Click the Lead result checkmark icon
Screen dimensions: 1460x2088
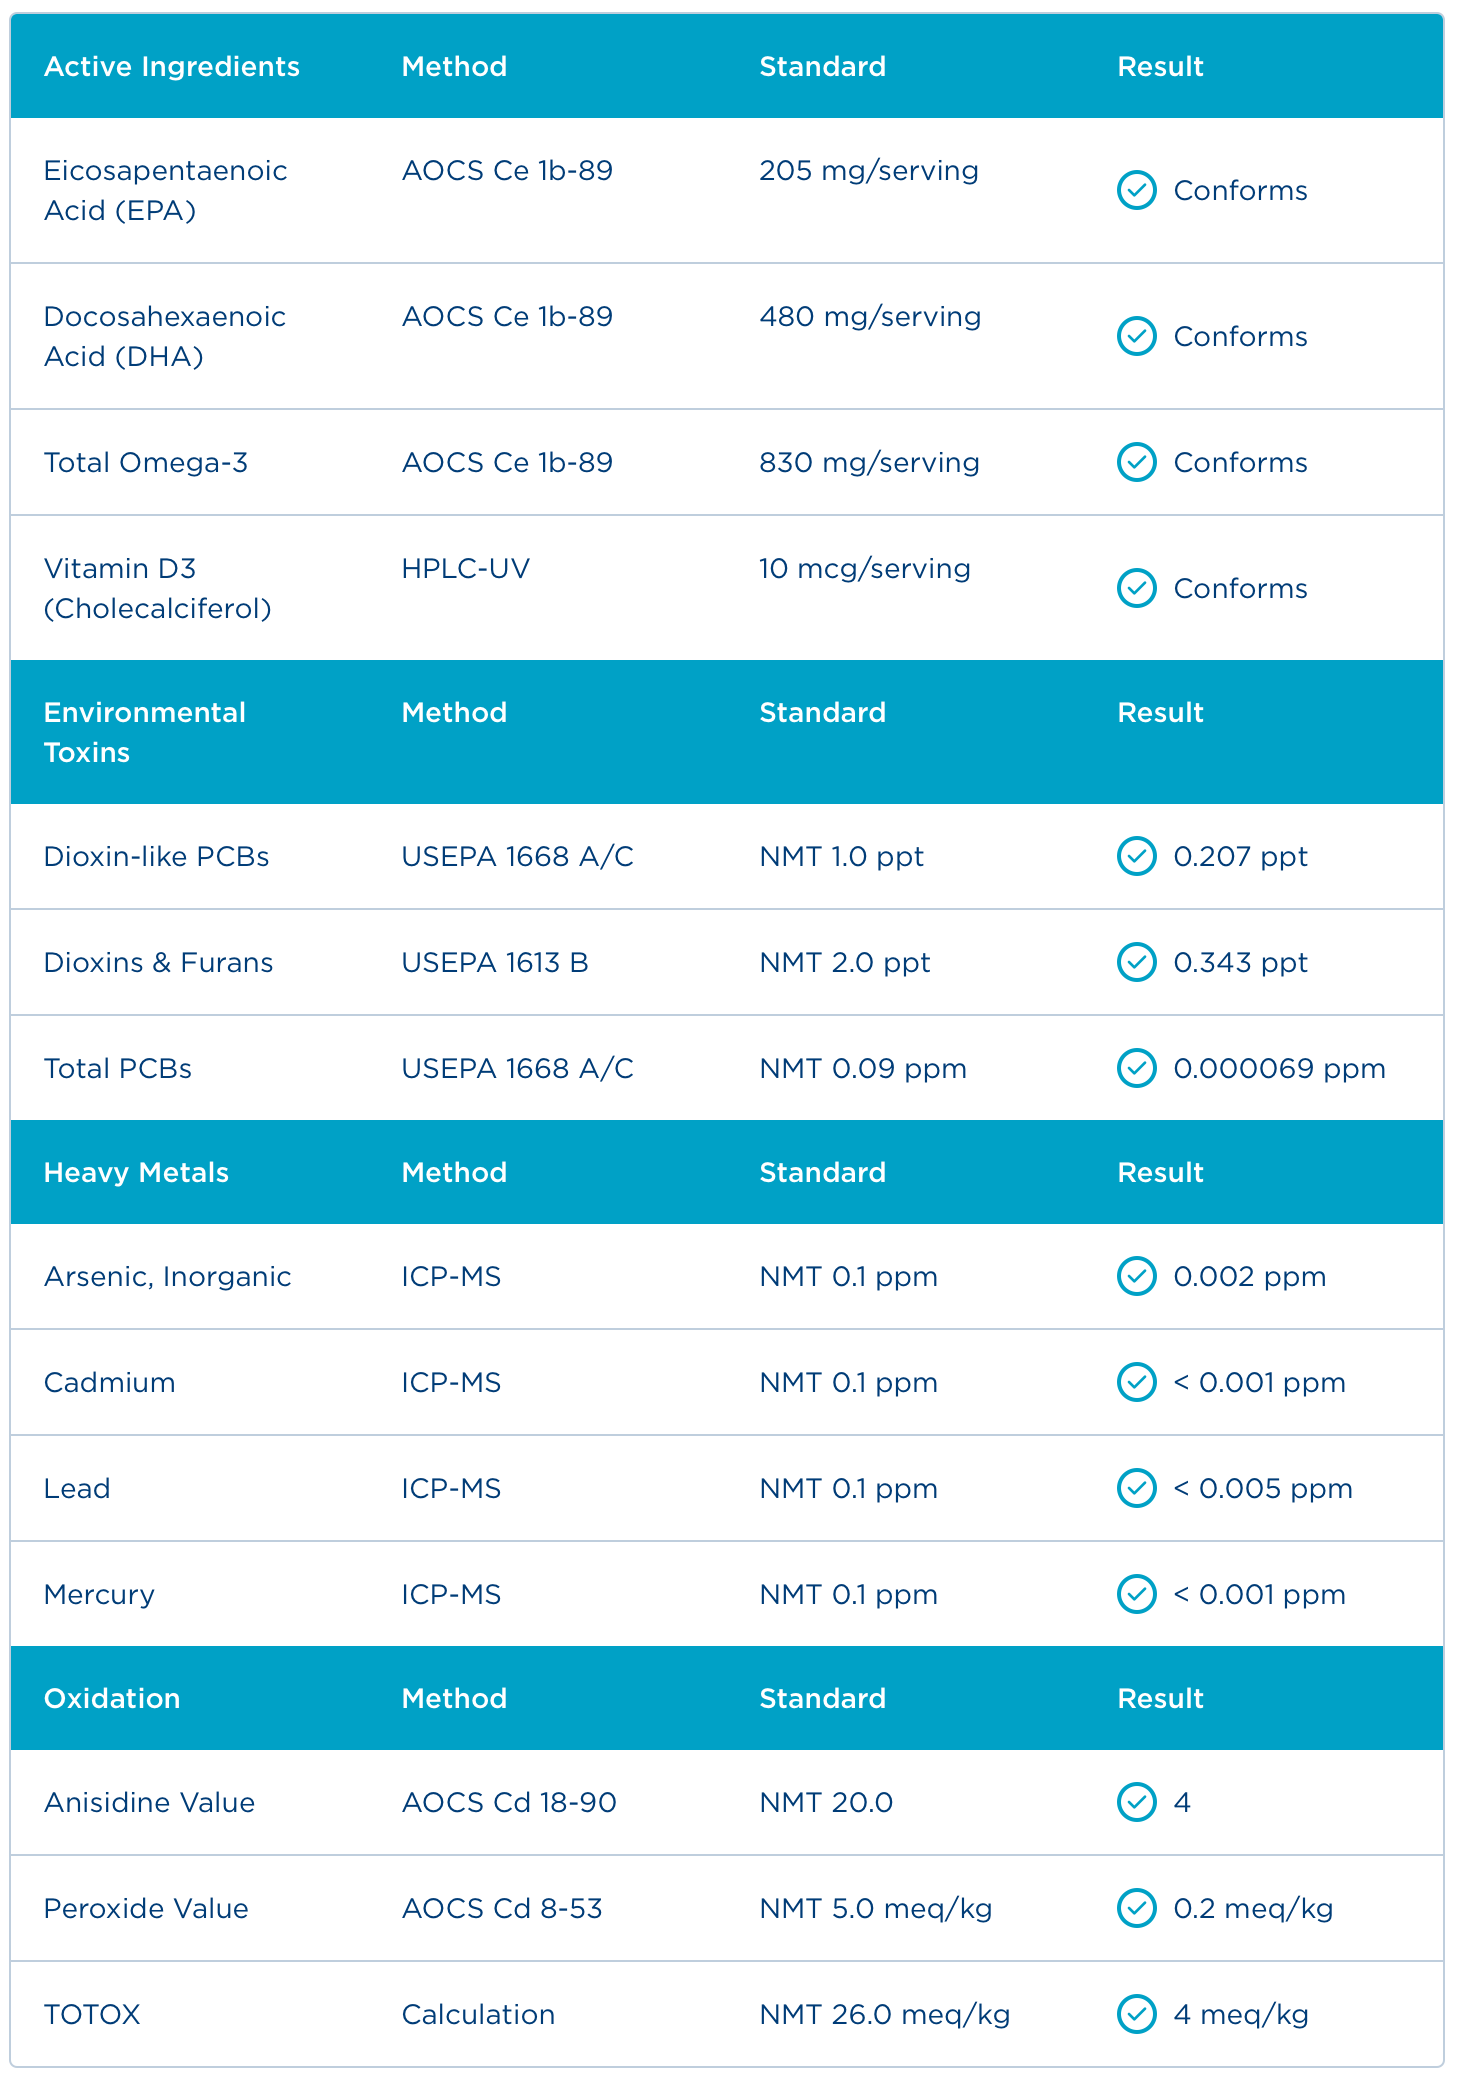(x=1136, y=1488)
